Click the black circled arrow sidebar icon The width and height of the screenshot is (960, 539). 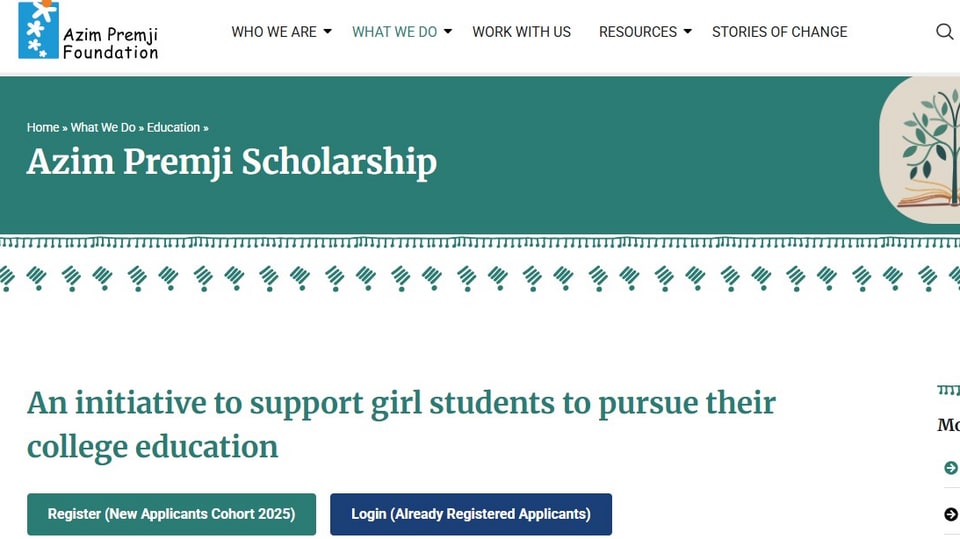click(951, 514)
